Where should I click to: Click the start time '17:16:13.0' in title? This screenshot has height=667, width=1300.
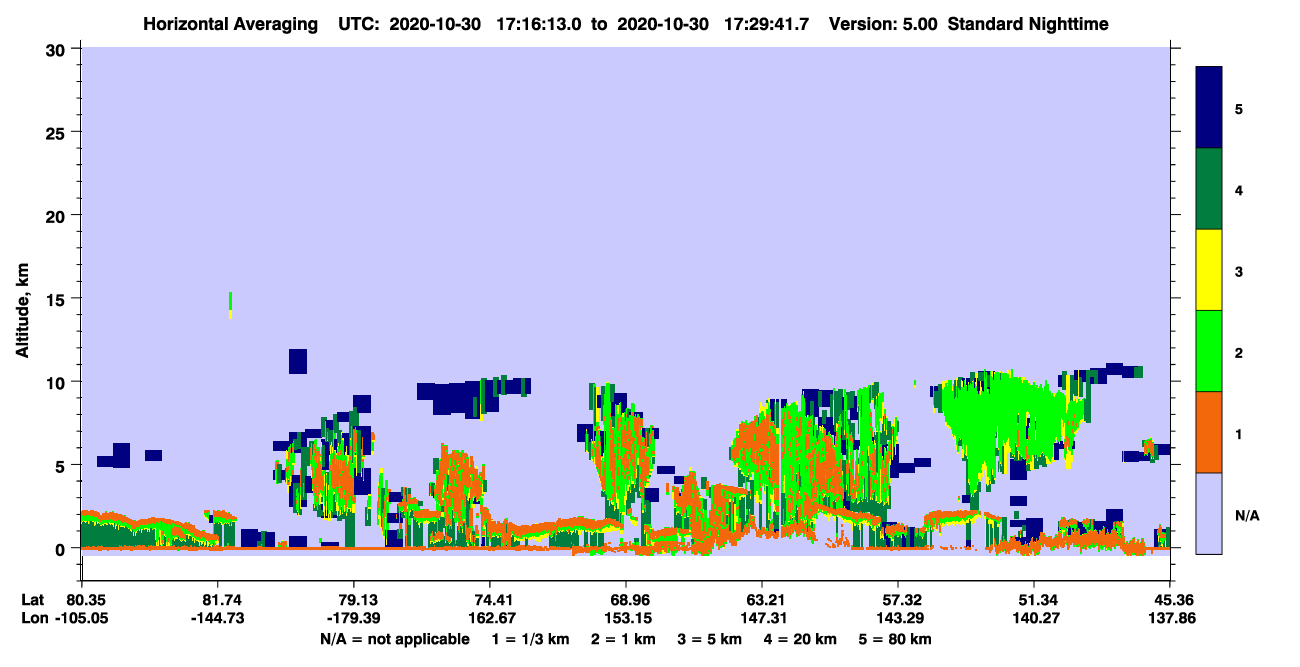coord(541,23)
